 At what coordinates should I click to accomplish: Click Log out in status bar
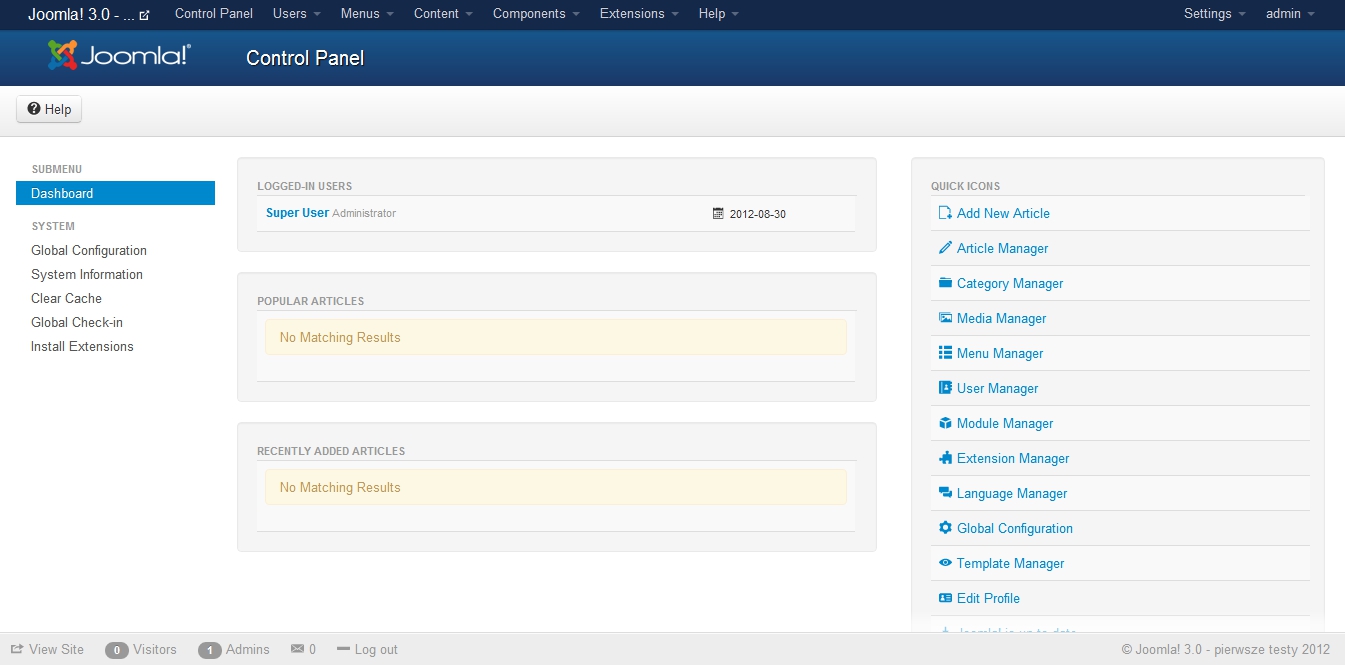coord(367,649)
